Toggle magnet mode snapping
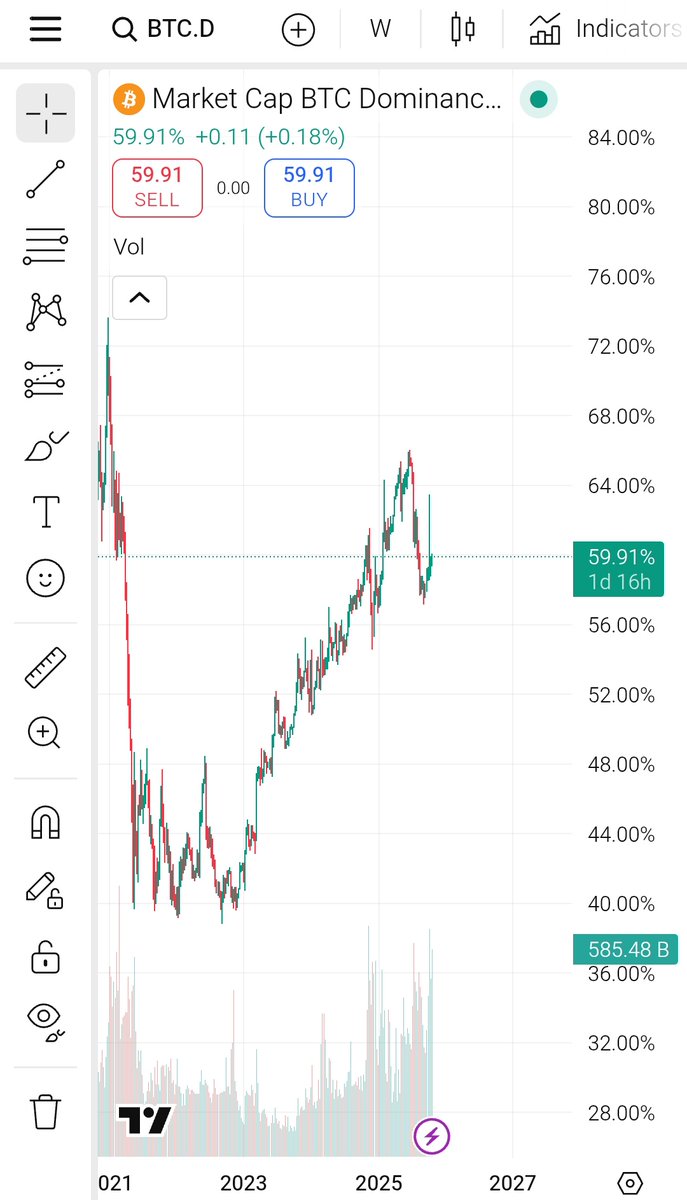This screenshot has width=687, height=1200. 46,822
